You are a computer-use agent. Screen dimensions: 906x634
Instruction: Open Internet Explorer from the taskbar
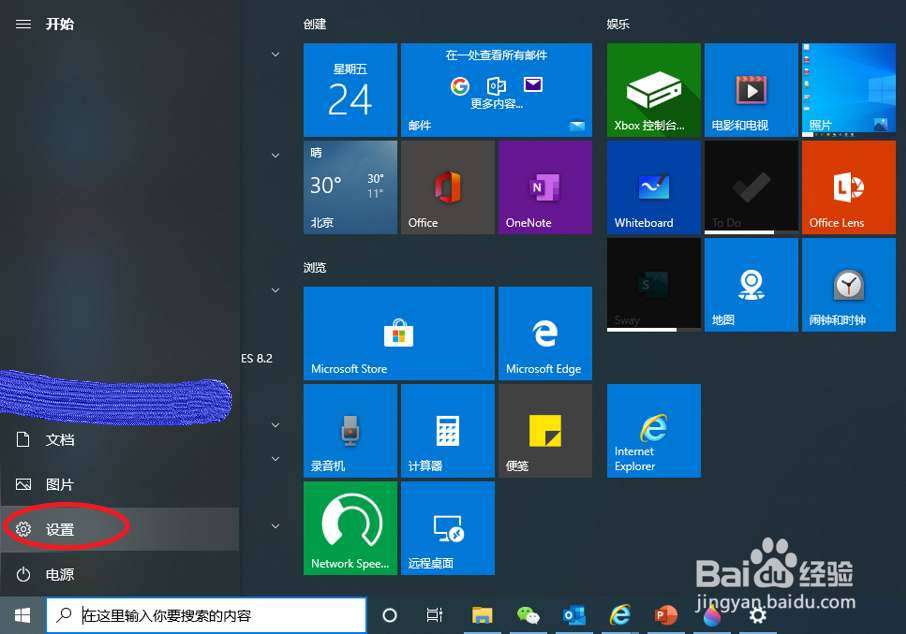pyautogui.click(x=620, y=616)
